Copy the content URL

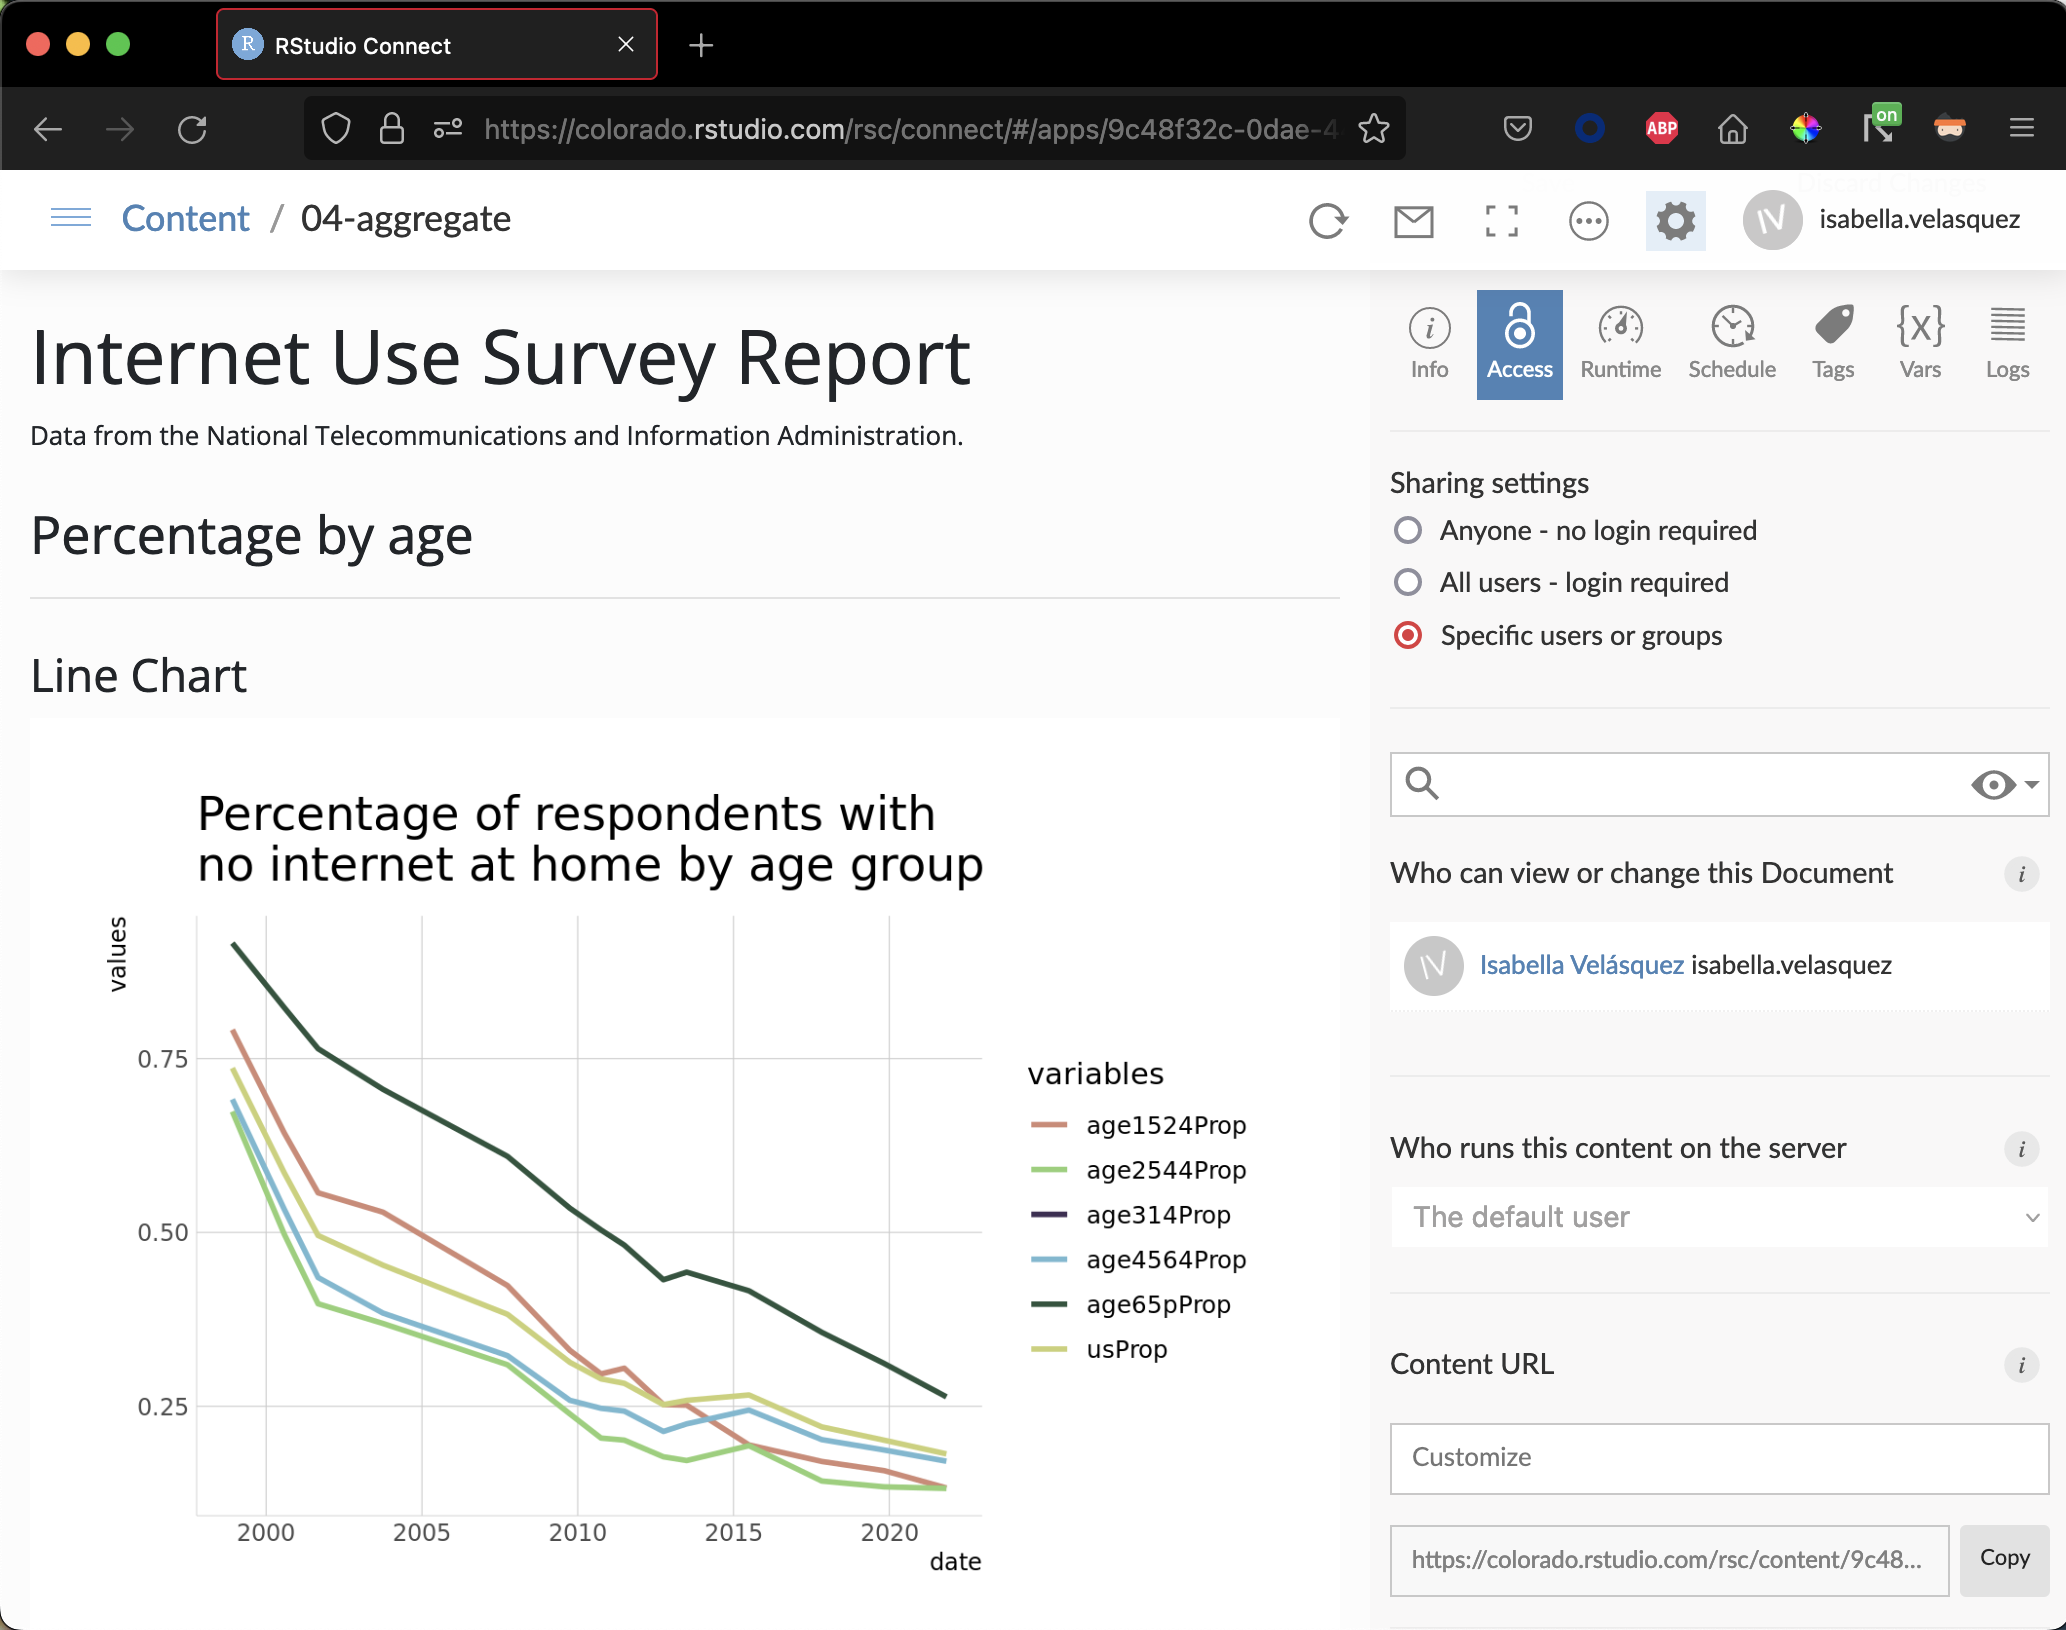[x=2004, y=1560]
